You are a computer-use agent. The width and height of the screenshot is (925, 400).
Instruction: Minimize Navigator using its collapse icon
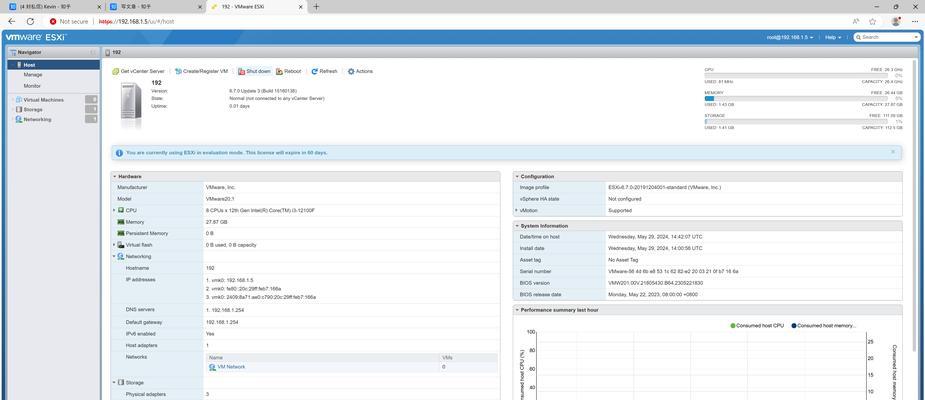93,53
